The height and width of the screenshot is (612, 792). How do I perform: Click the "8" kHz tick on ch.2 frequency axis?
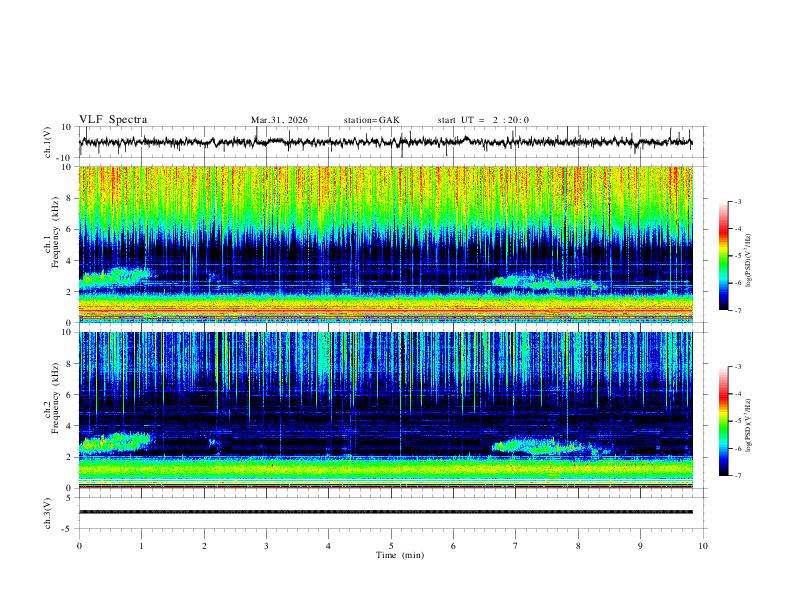[x=70, y=364]
